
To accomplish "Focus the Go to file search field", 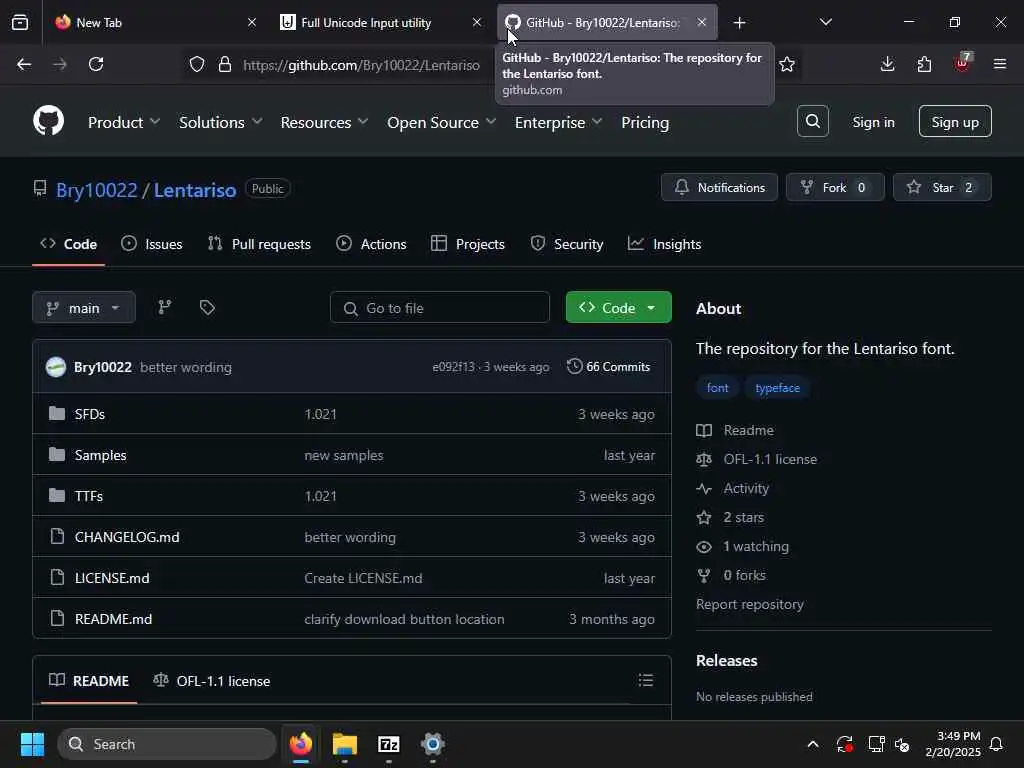I will 440,308.
